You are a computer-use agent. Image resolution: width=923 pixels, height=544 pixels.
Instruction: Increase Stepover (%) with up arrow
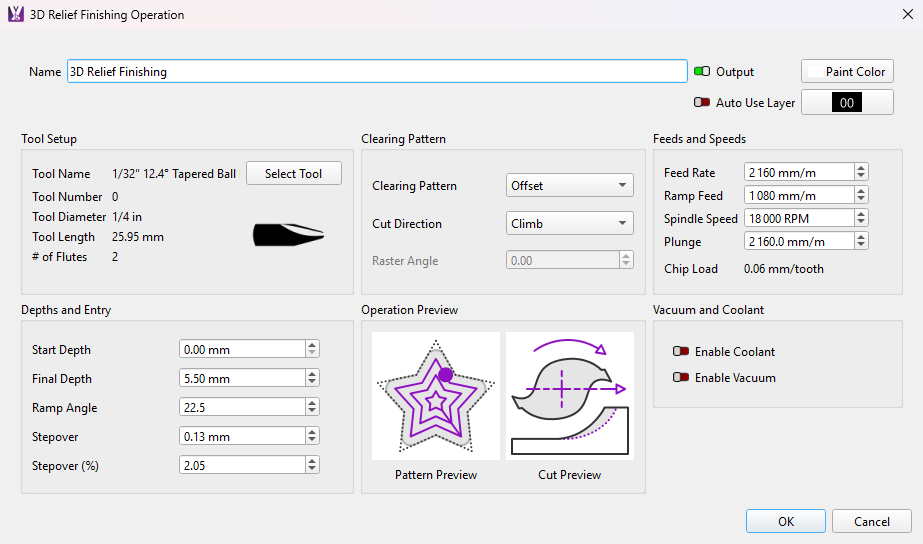pyautogui.click(x=312, y=461)
